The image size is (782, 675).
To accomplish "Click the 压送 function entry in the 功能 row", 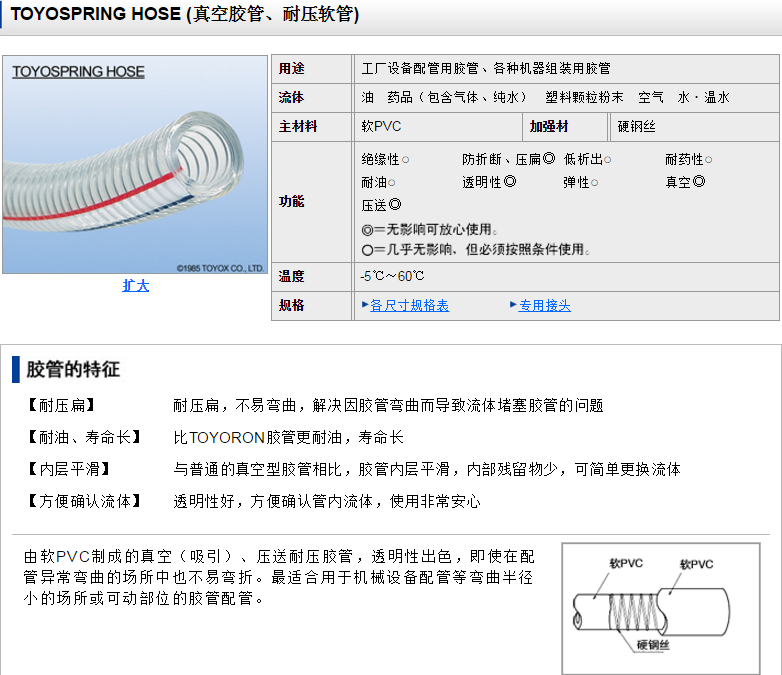I will point(381,205).
